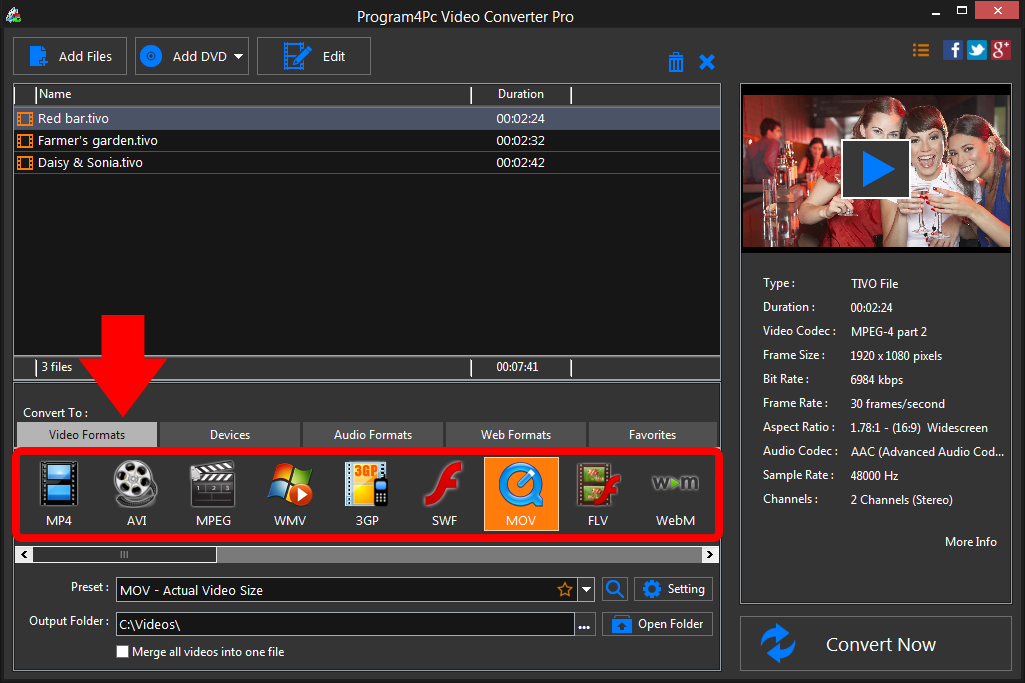Open the Web Formats tab
1025x683 pixels.
pos(516,435)
